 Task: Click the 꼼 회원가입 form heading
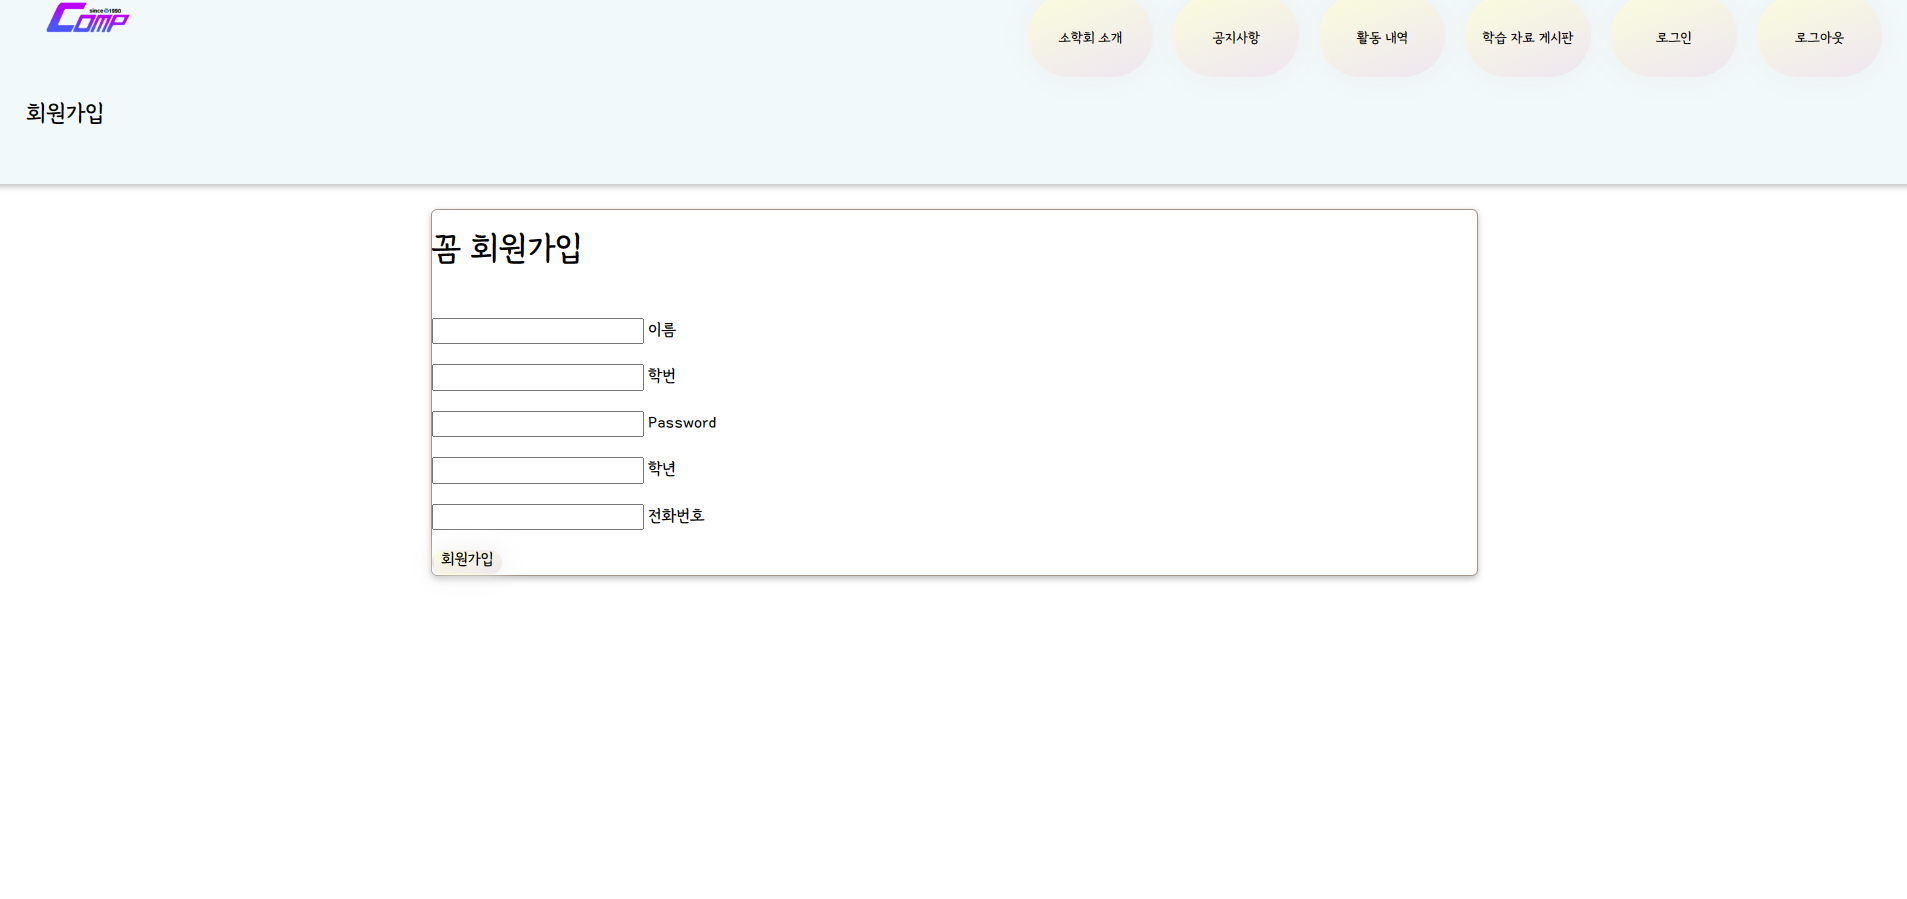507,248
